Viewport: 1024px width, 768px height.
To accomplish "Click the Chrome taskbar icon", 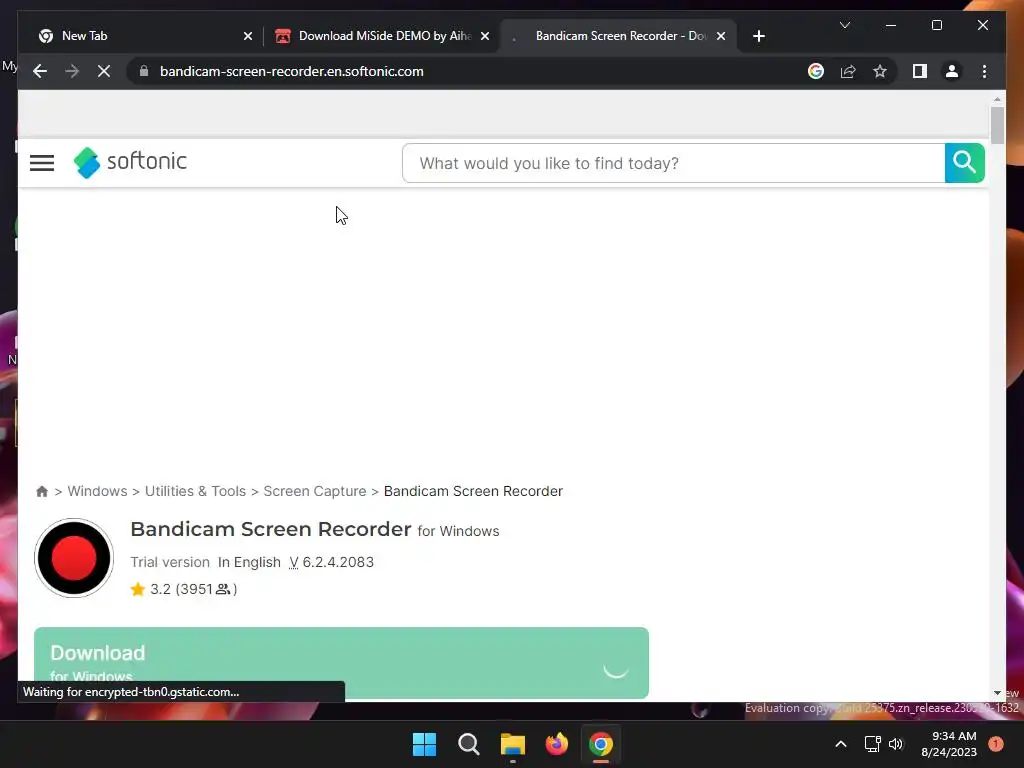I will click(601, 744).
